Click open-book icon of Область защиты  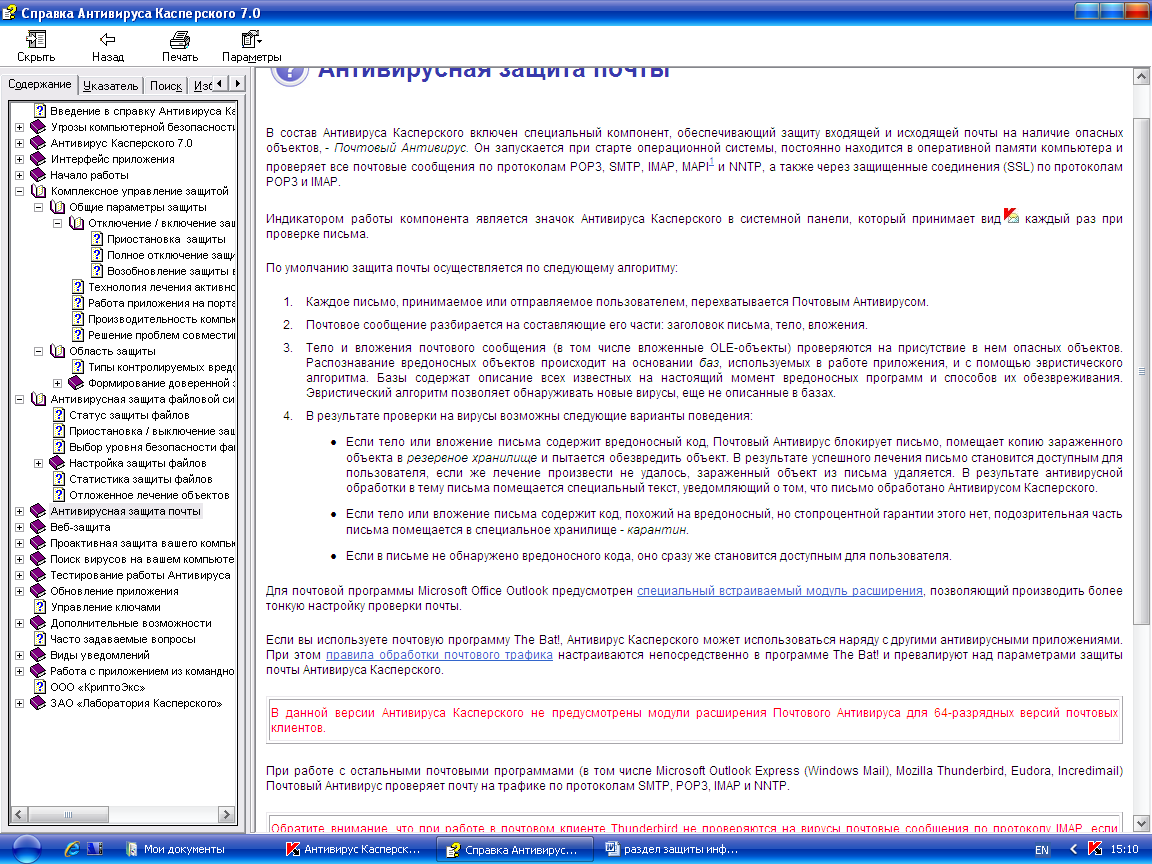tap(57, 351)
